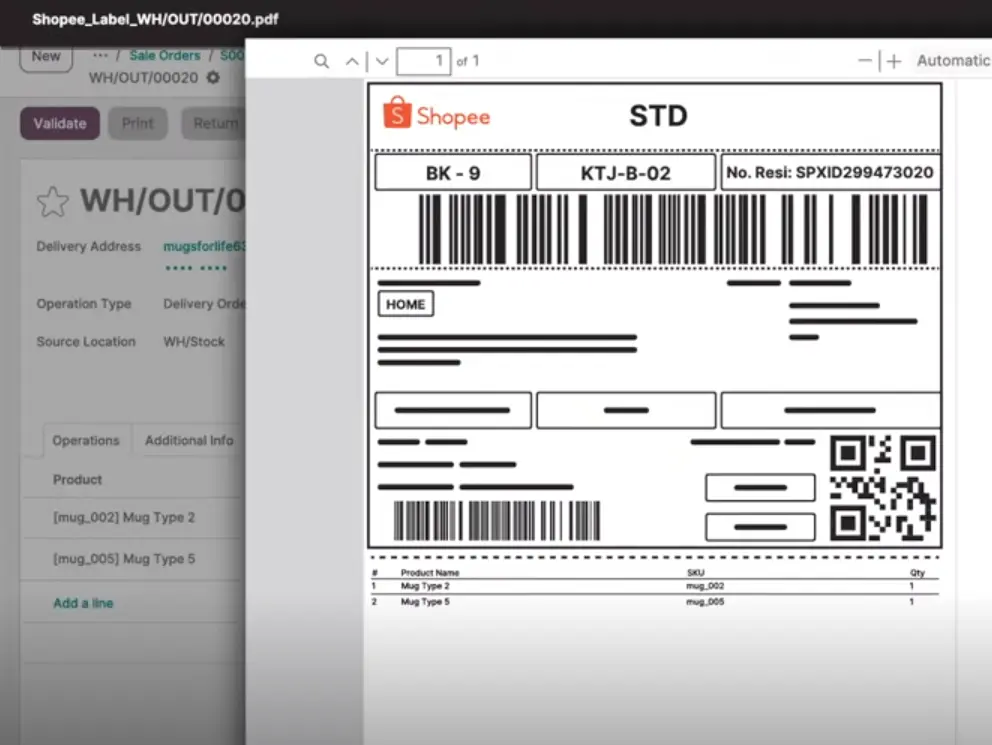Click the New button
The width and height of the screenshot is (992, 745).
click(x=46, y=57)
